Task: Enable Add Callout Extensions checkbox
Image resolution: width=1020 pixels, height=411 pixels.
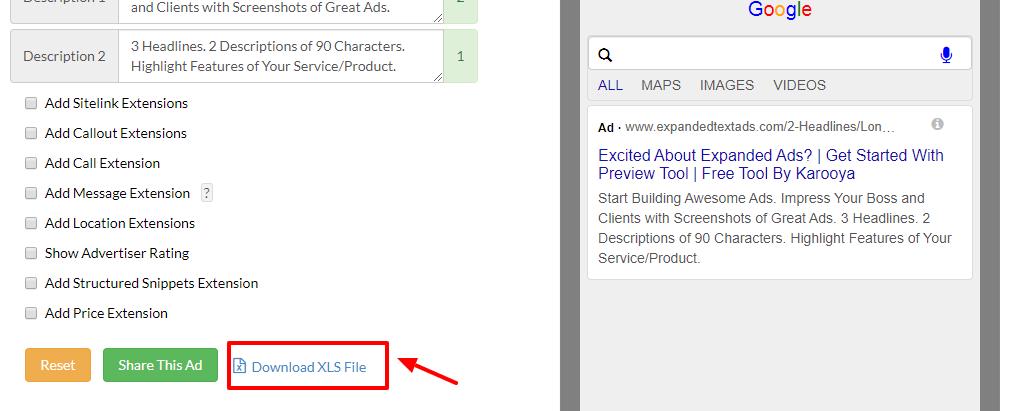Action: click(31, 133)
